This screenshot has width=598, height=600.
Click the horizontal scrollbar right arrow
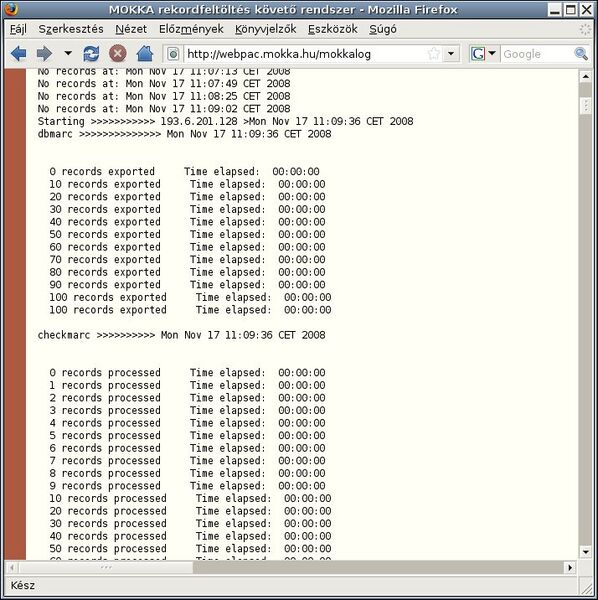570,567
